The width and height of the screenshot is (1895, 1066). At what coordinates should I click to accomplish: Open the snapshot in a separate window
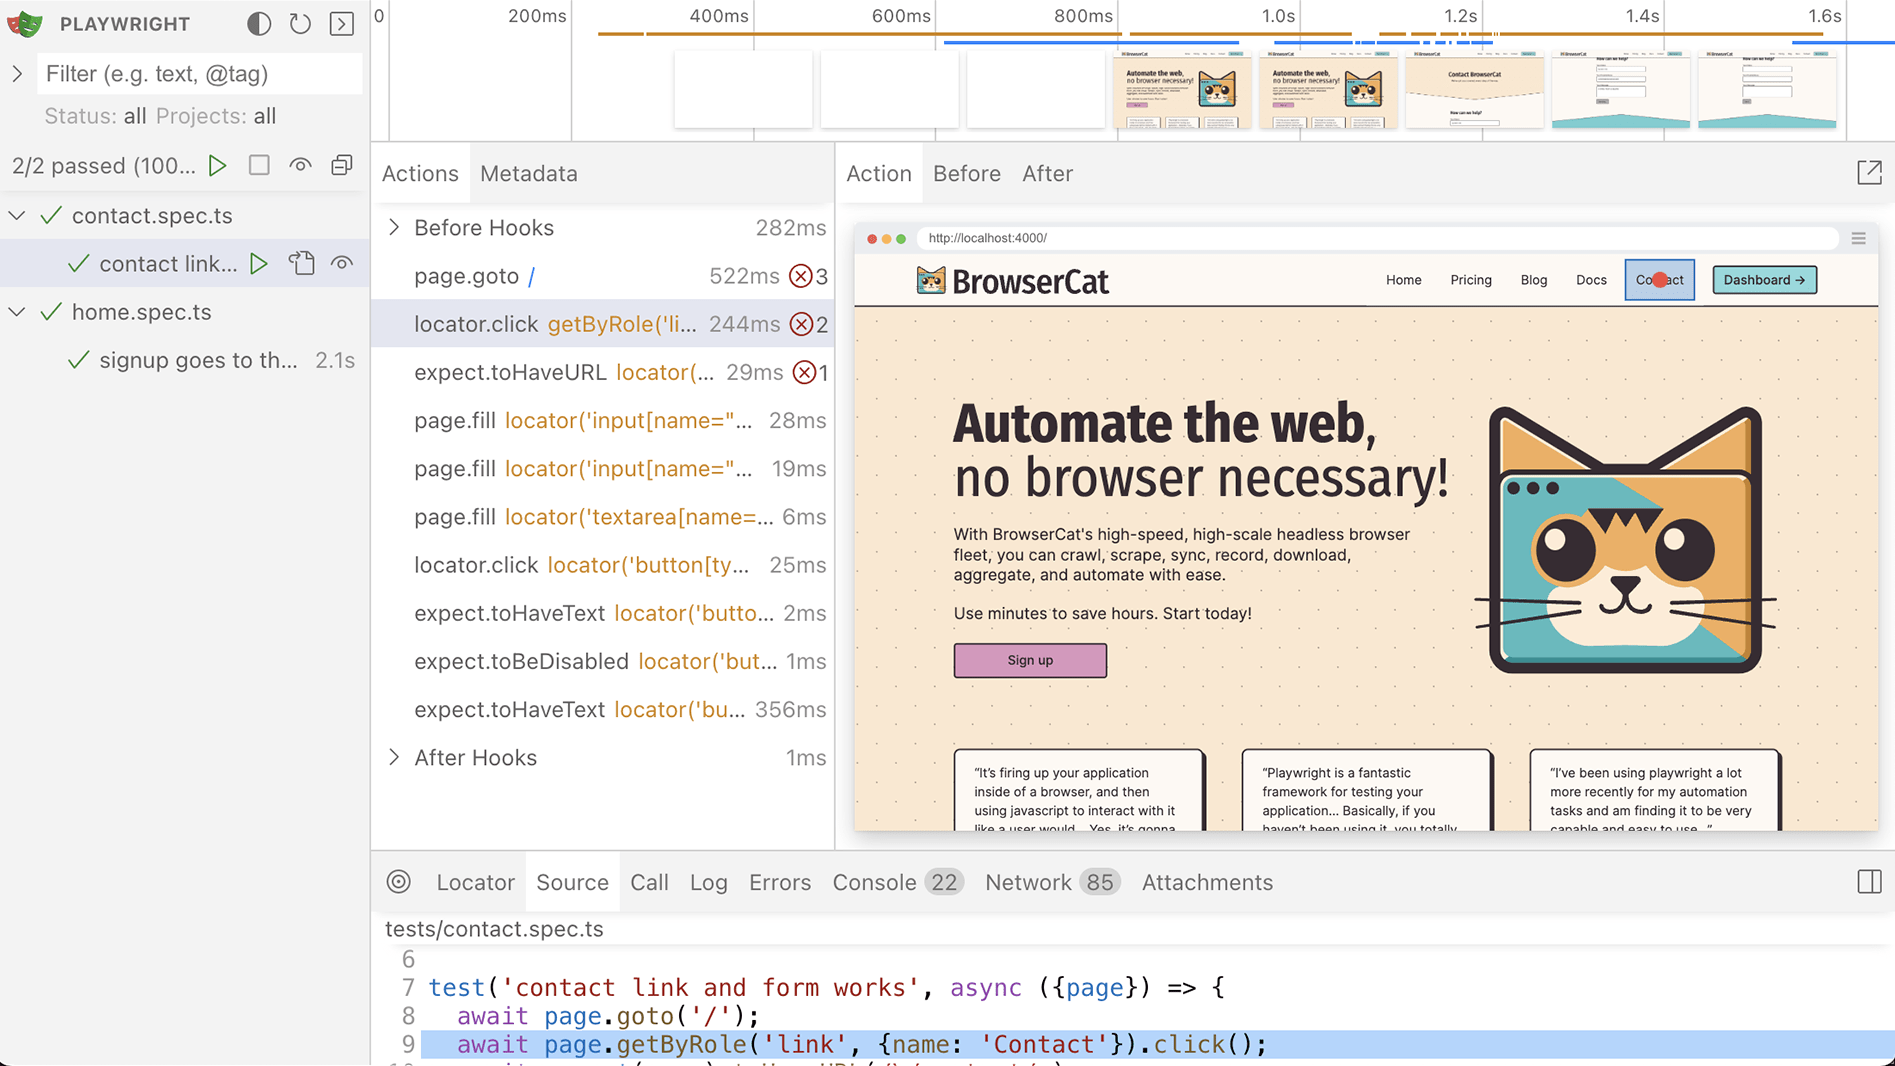(x=1870, y=172)
